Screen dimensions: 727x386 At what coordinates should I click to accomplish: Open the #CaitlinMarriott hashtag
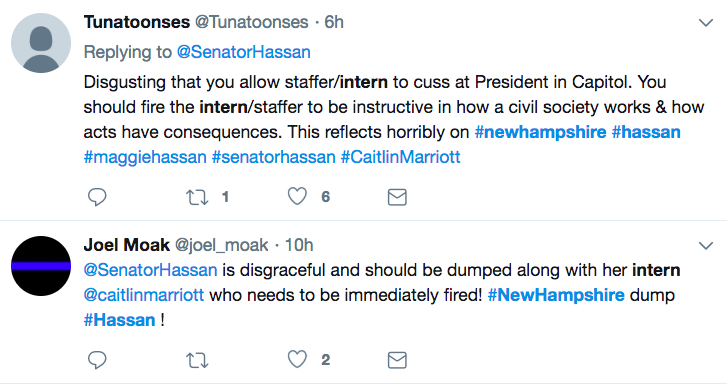pos(401,157)
